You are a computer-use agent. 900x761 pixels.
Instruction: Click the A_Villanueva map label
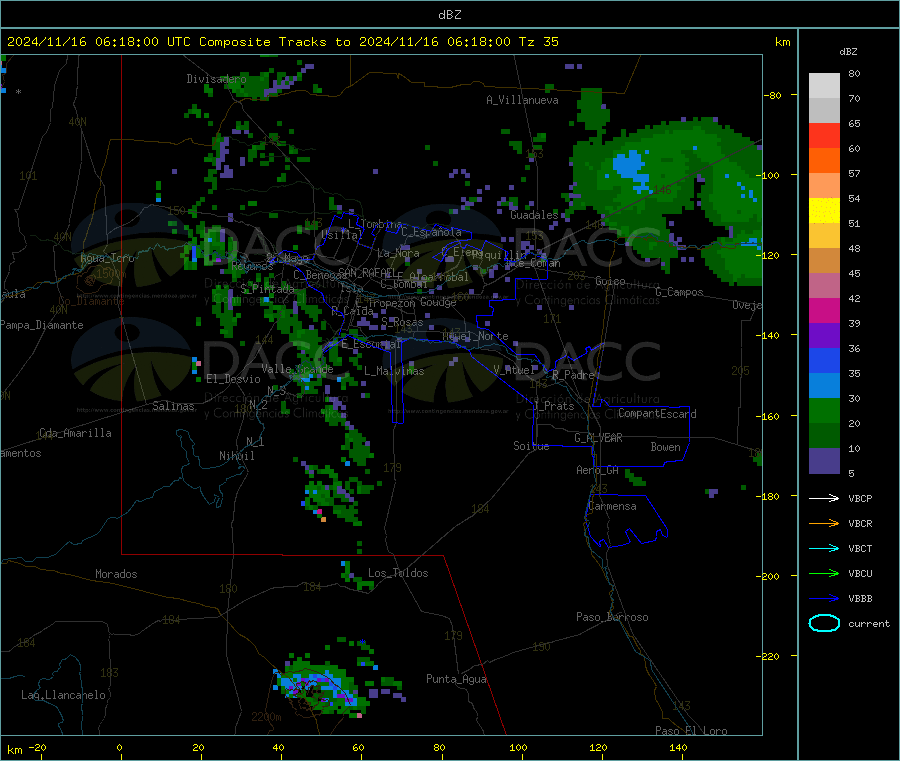pyautogui.click(x=522, y=100)
